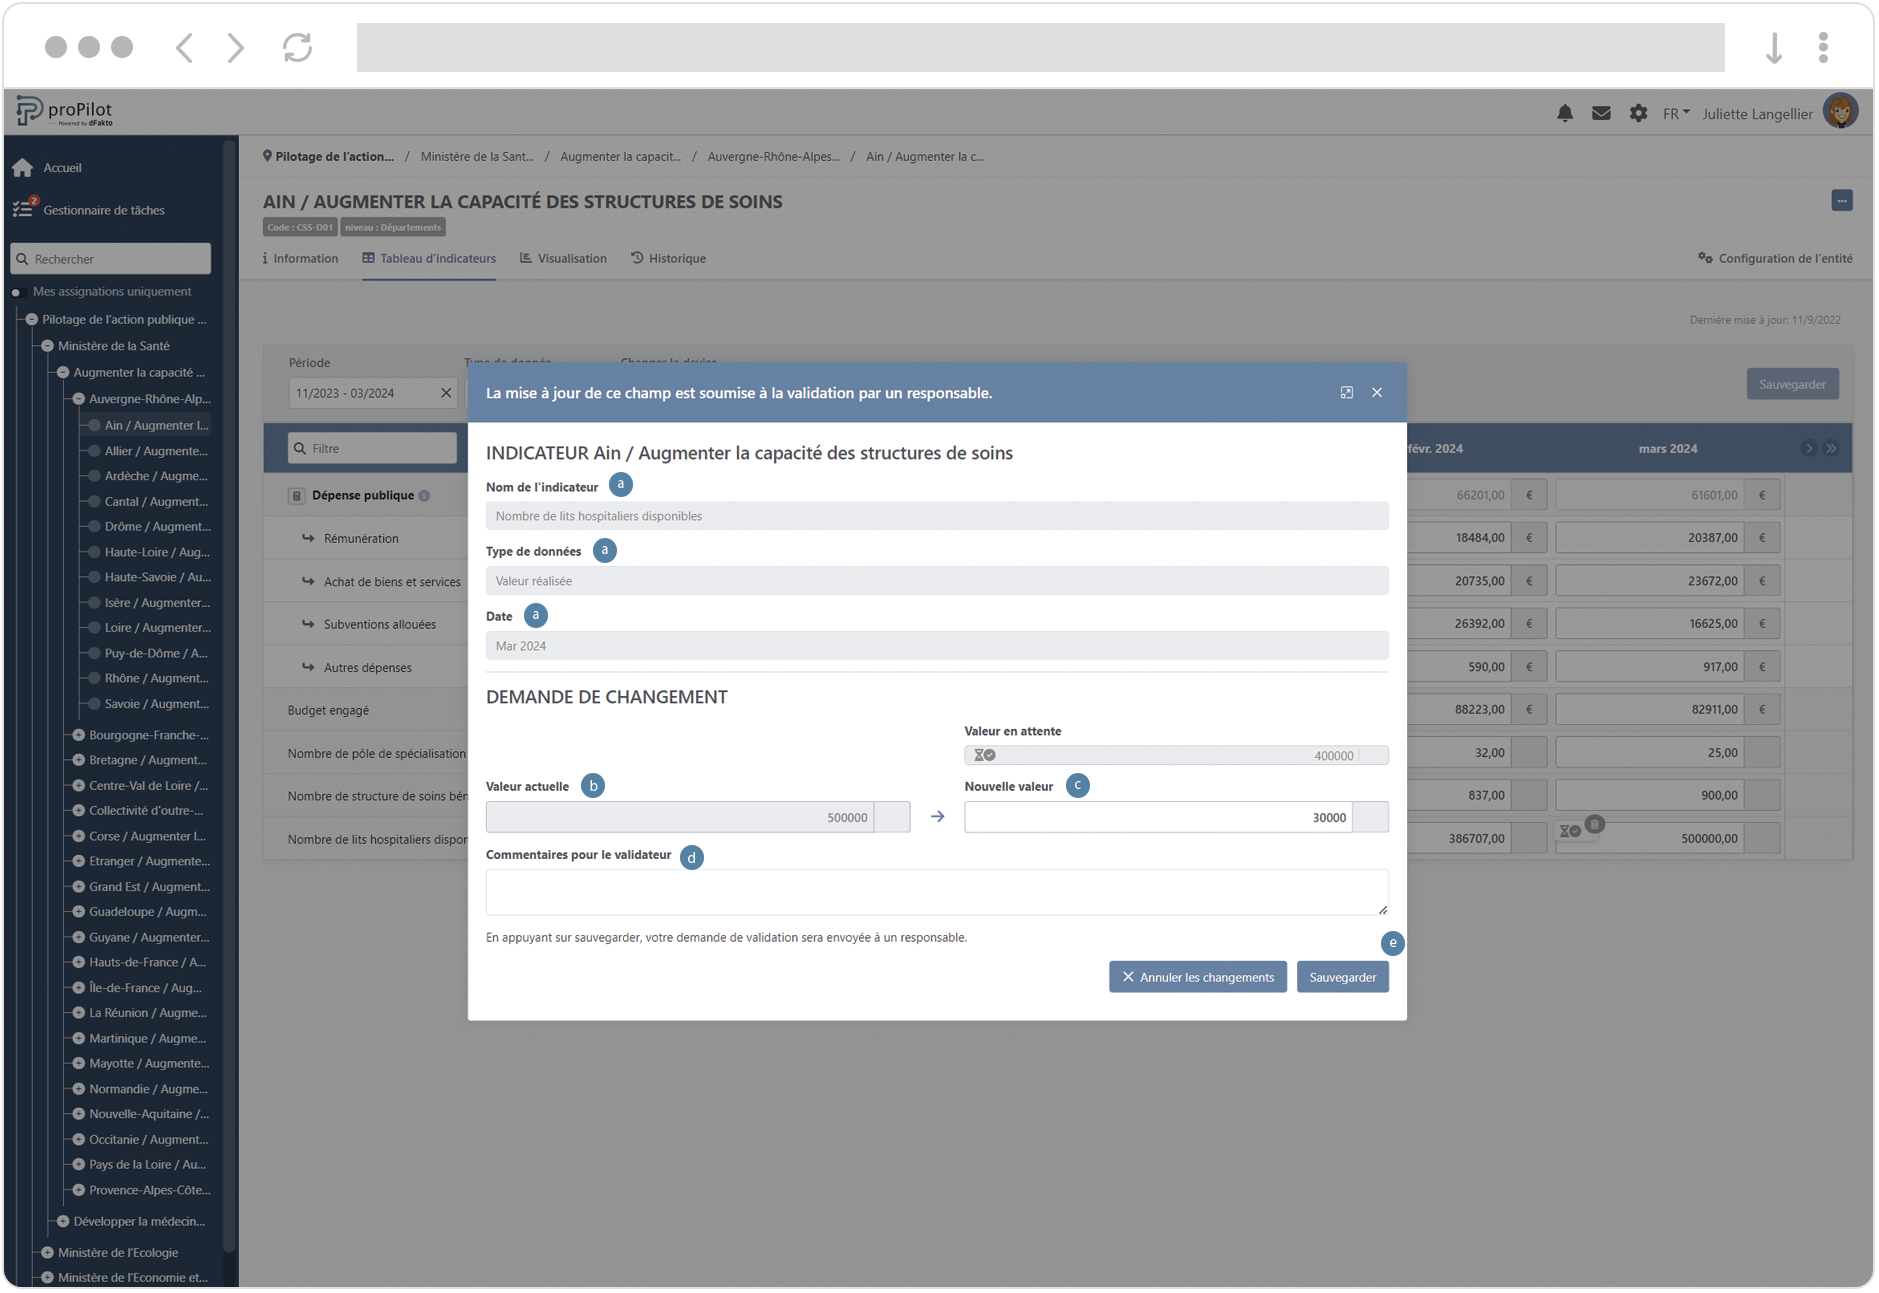Expand the Bretagne tree node

click(78, 760)
